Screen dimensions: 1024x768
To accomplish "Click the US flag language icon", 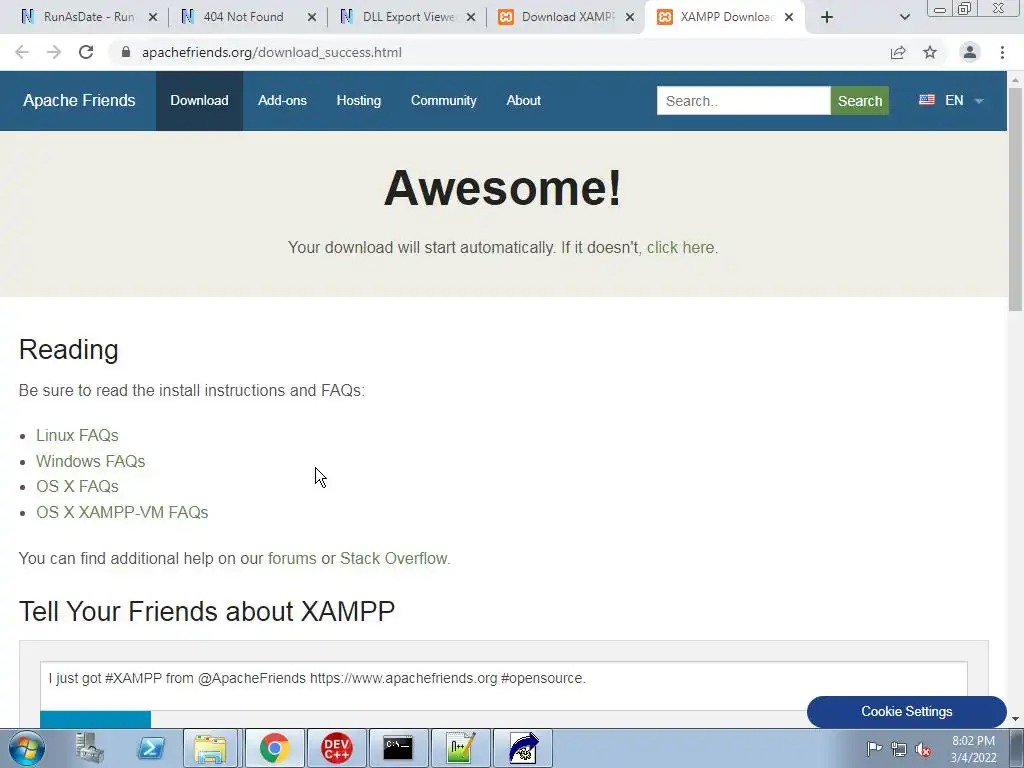I will pos(927,100).
